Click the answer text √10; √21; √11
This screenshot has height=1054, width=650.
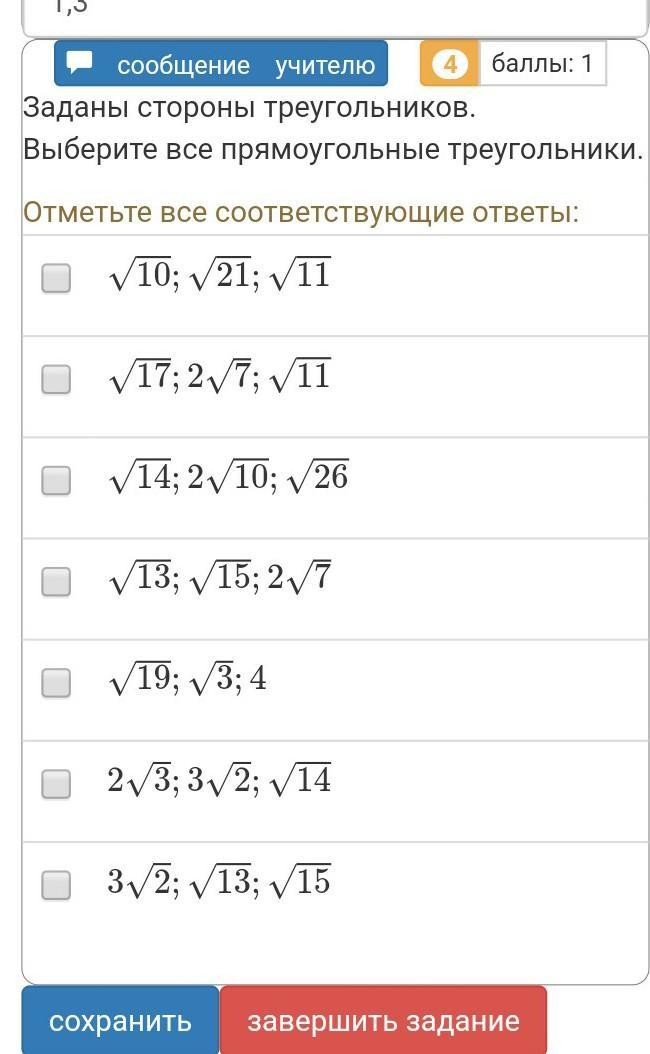coord(219,275)
